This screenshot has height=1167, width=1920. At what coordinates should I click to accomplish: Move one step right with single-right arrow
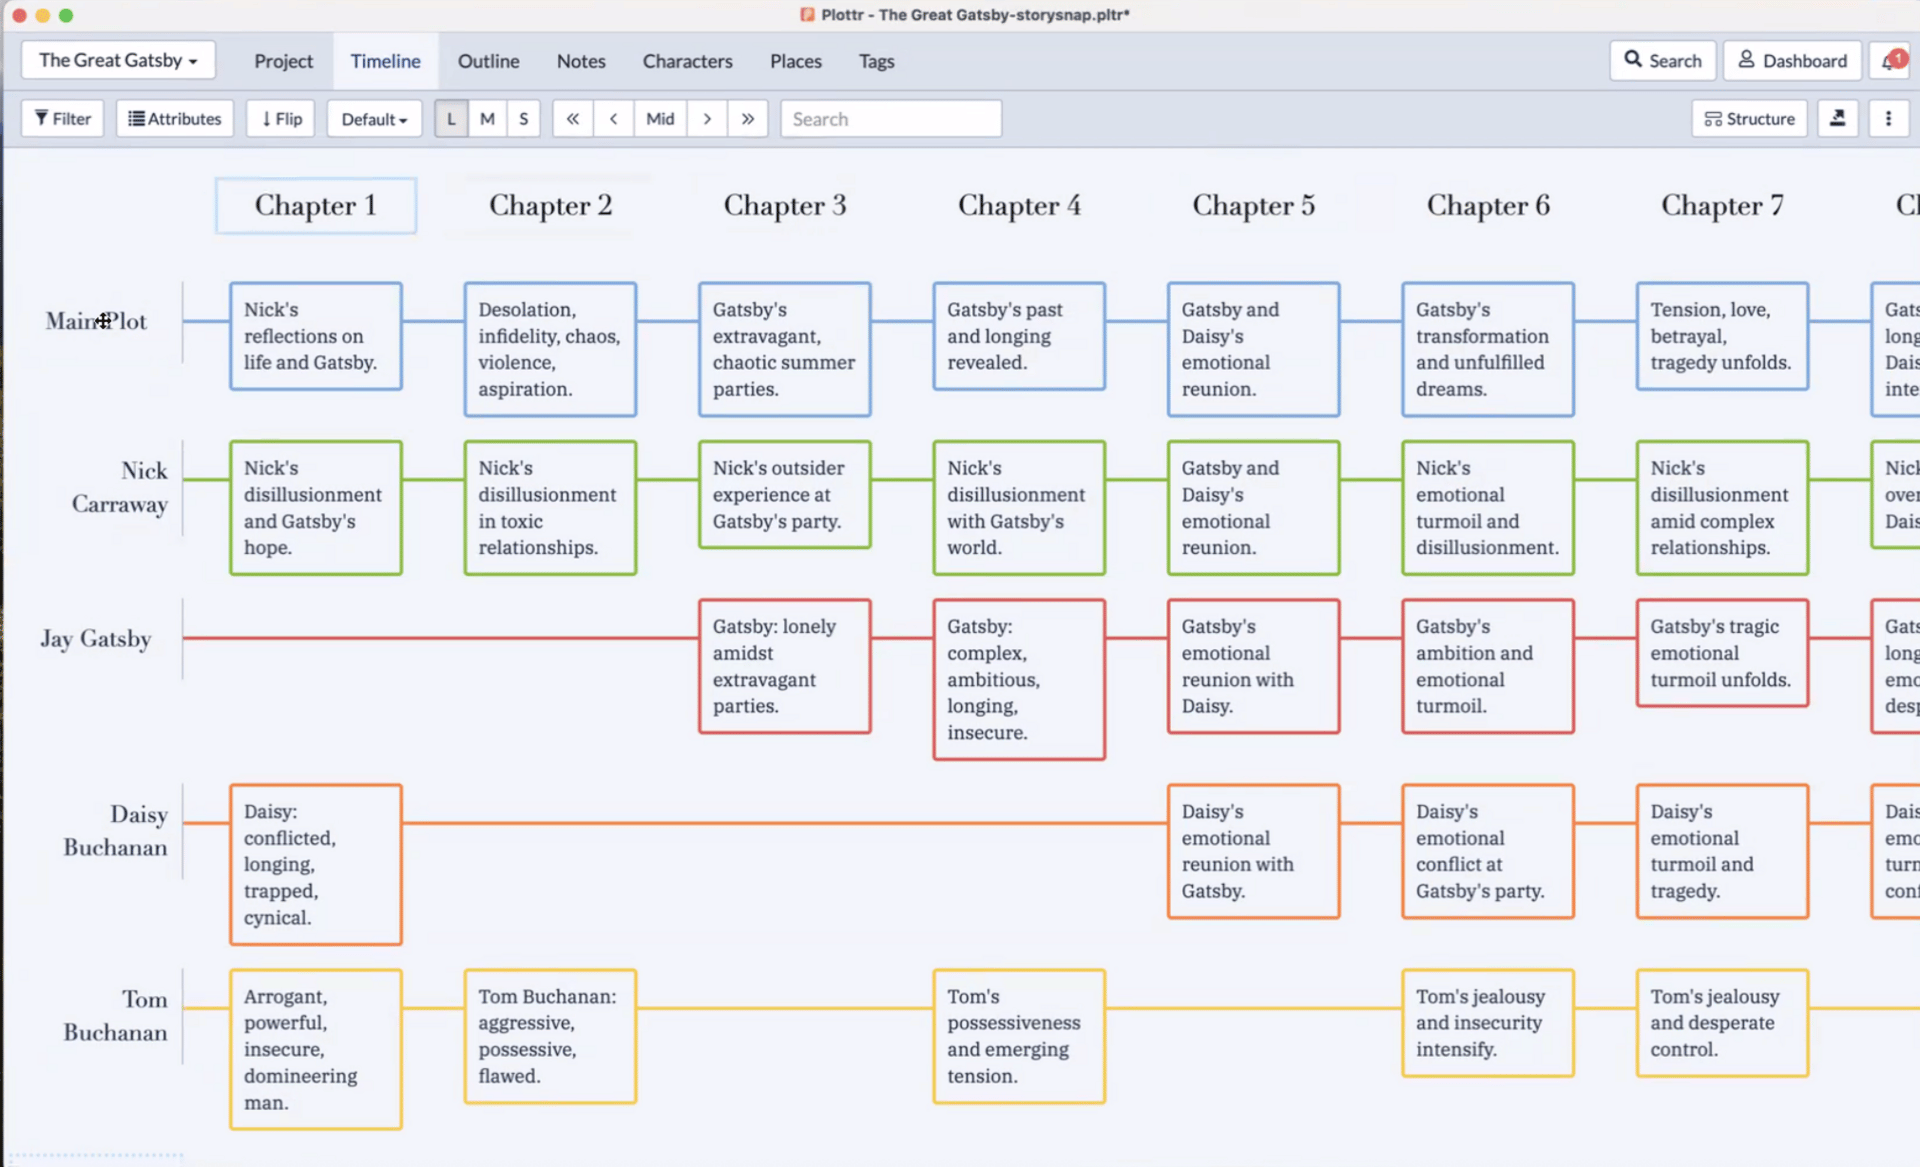pos(707,118)
